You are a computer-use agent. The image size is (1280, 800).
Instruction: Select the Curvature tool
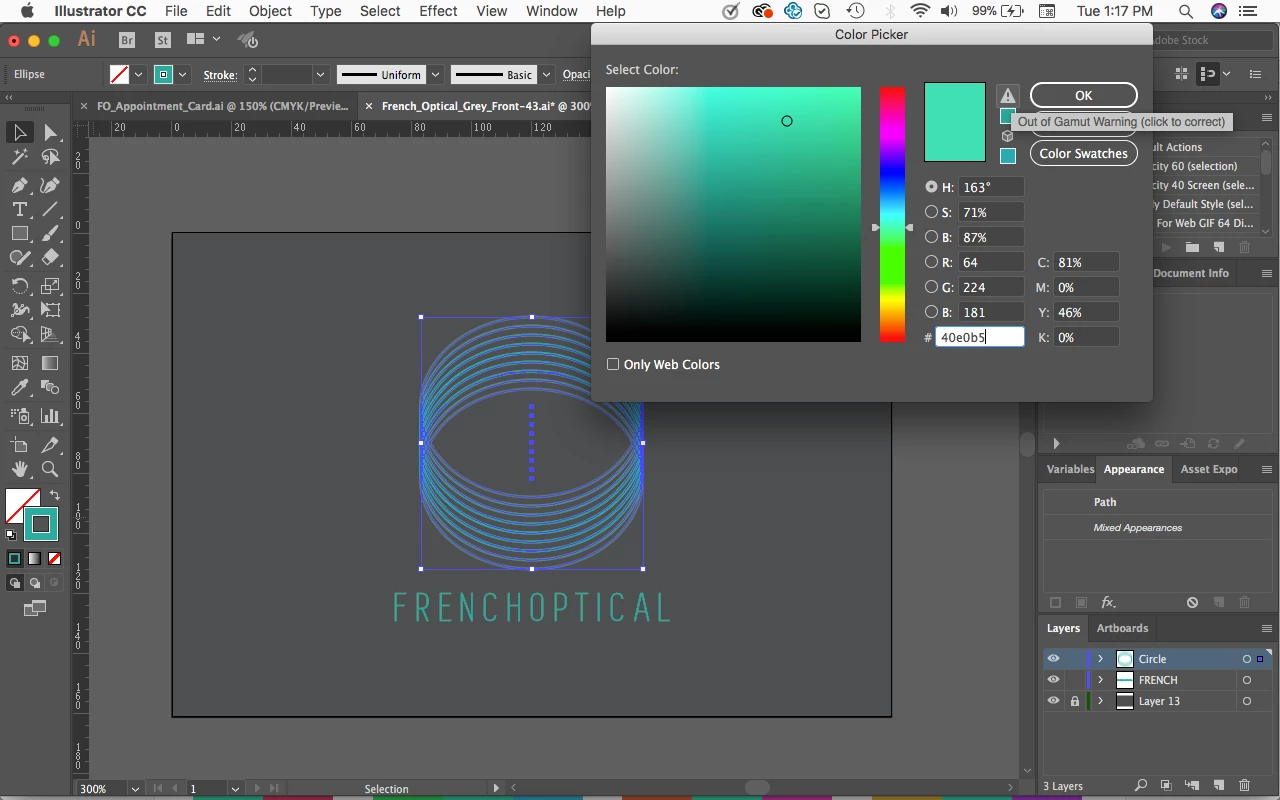click(x=50, y=185)
